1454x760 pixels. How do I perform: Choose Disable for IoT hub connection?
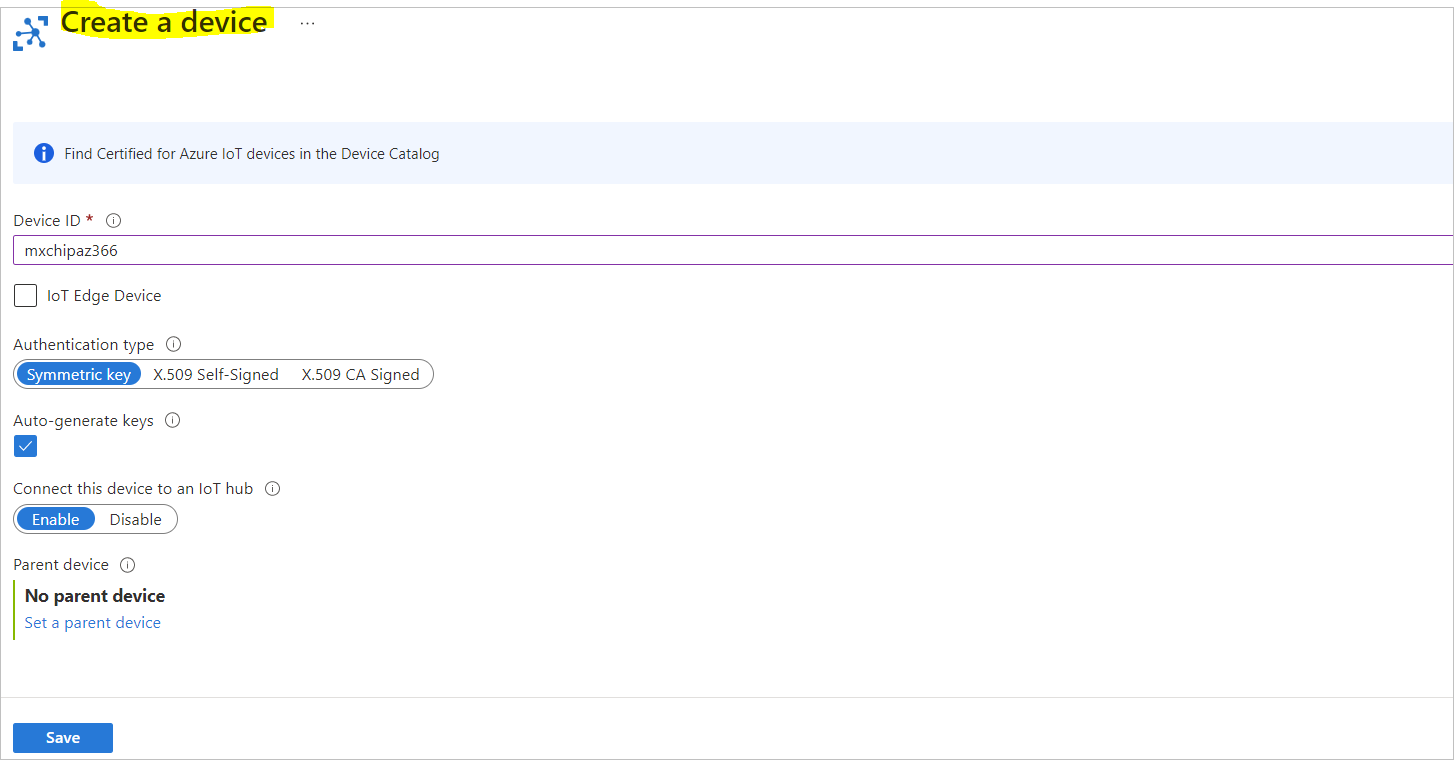pyautogui.click(x=136, y=519)
